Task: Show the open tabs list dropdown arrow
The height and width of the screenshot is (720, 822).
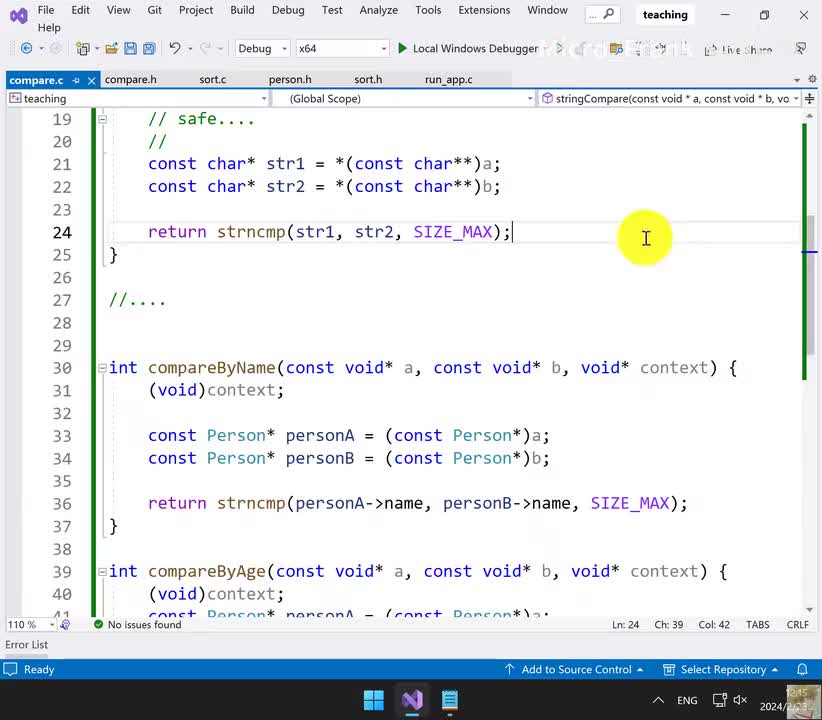Action: coord(797,80)
